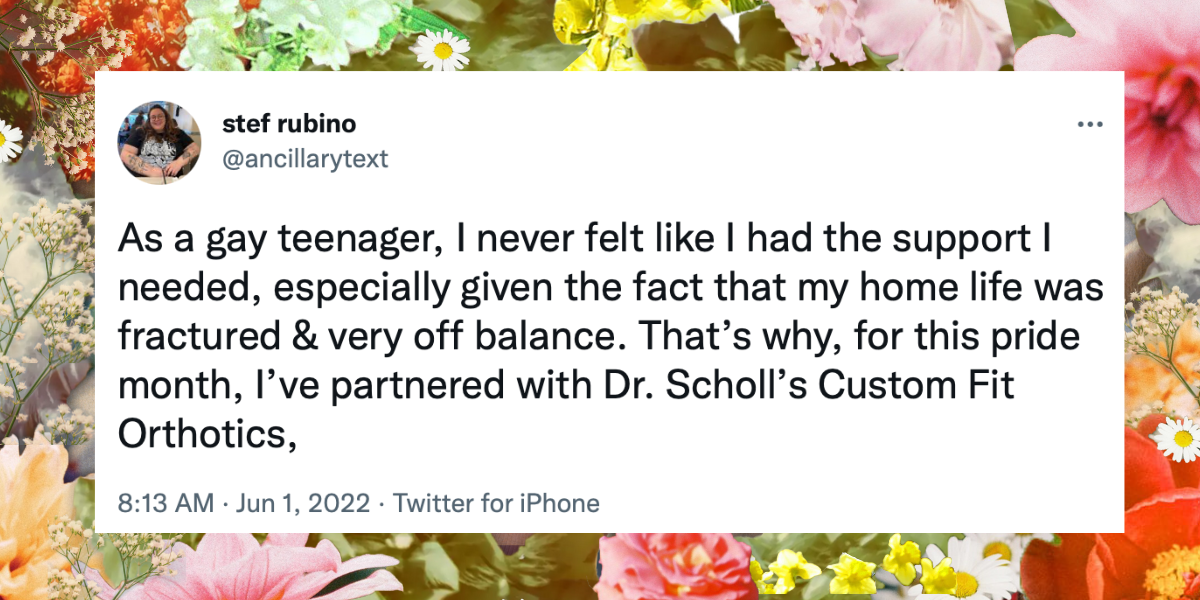Click the white daisy at the right edge
The width and height of the screenshot is (1200, 600).
(x=1178, y=438)
